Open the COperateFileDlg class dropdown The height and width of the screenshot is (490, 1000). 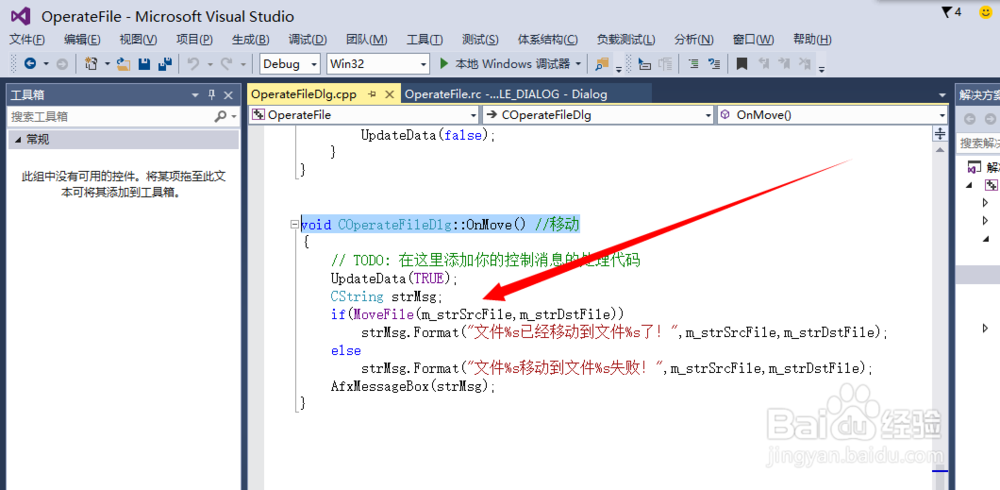point(707,115)
